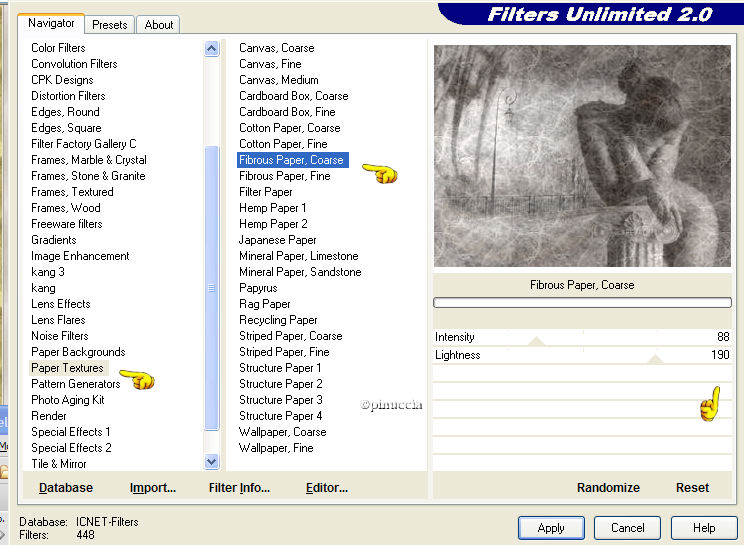749x546 pixels.
Task: Click the category list scrollbar thumb
Action: tap(212, 288)
